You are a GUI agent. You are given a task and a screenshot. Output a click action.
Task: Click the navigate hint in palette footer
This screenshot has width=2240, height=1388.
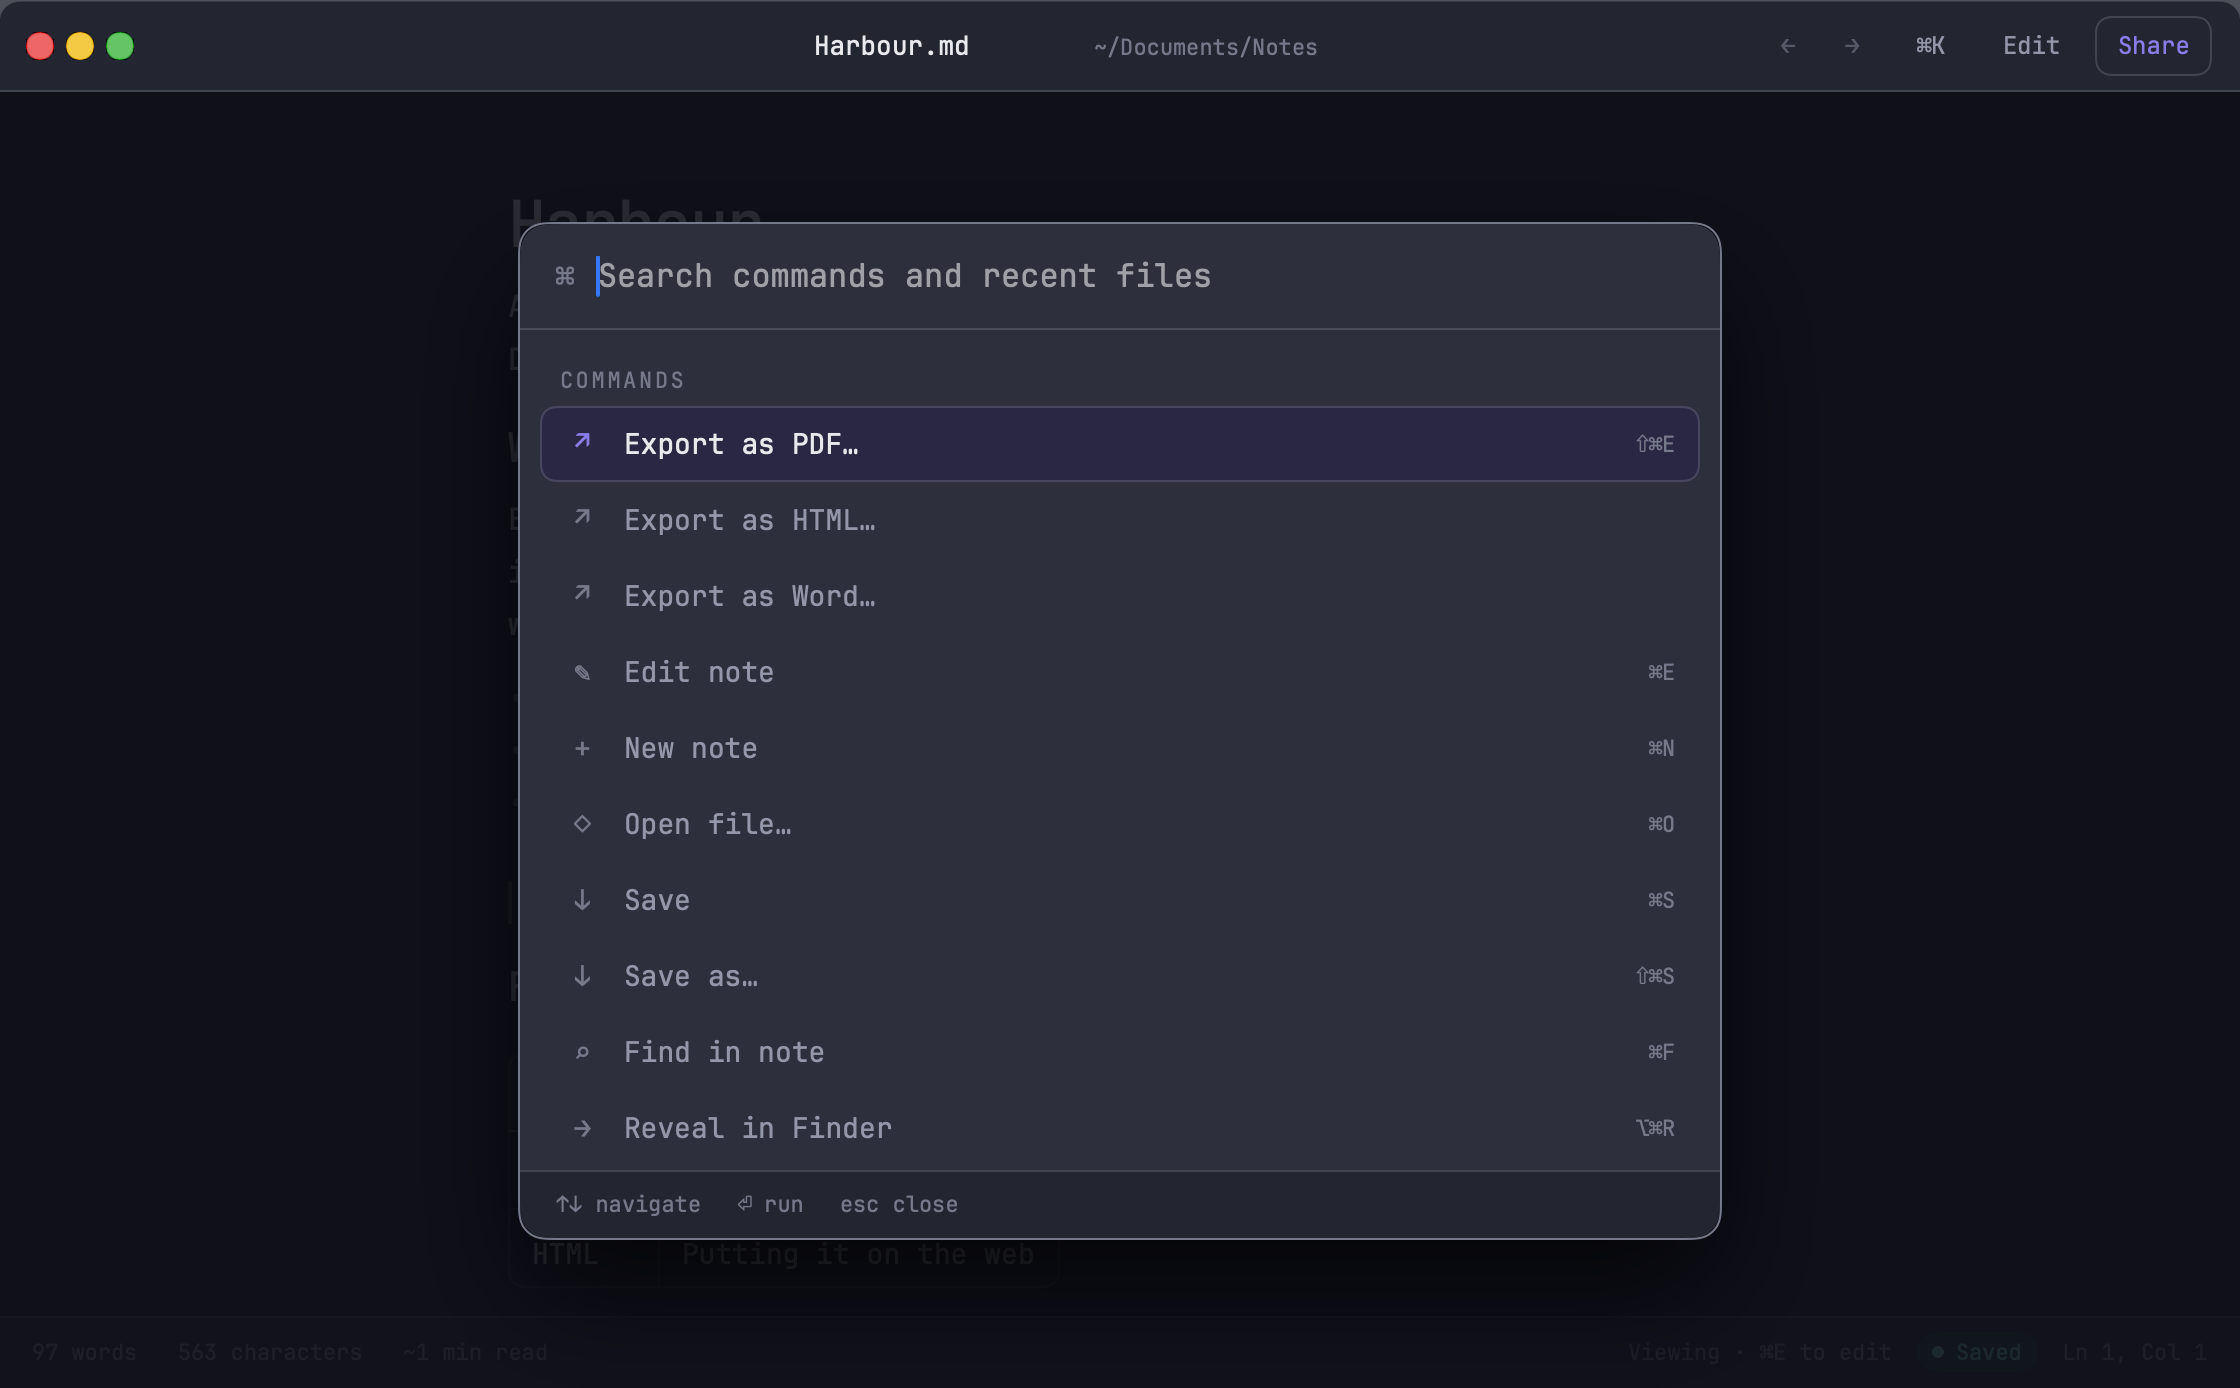point(628,1204)
